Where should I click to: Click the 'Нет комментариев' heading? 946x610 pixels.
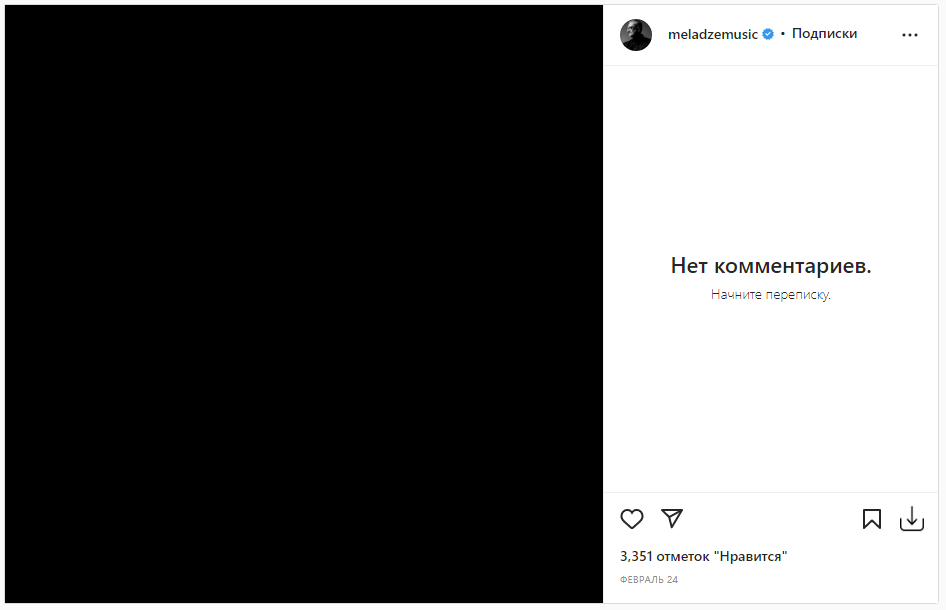[x=771, y=266]
